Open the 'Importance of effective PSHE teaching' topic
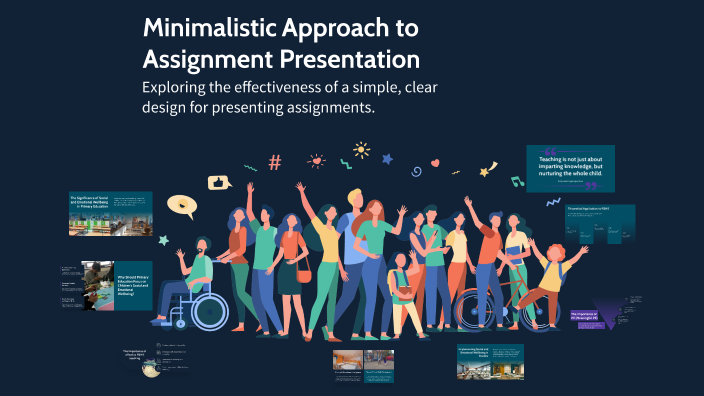Screen dimensions: 704x396 click(155, 360)
